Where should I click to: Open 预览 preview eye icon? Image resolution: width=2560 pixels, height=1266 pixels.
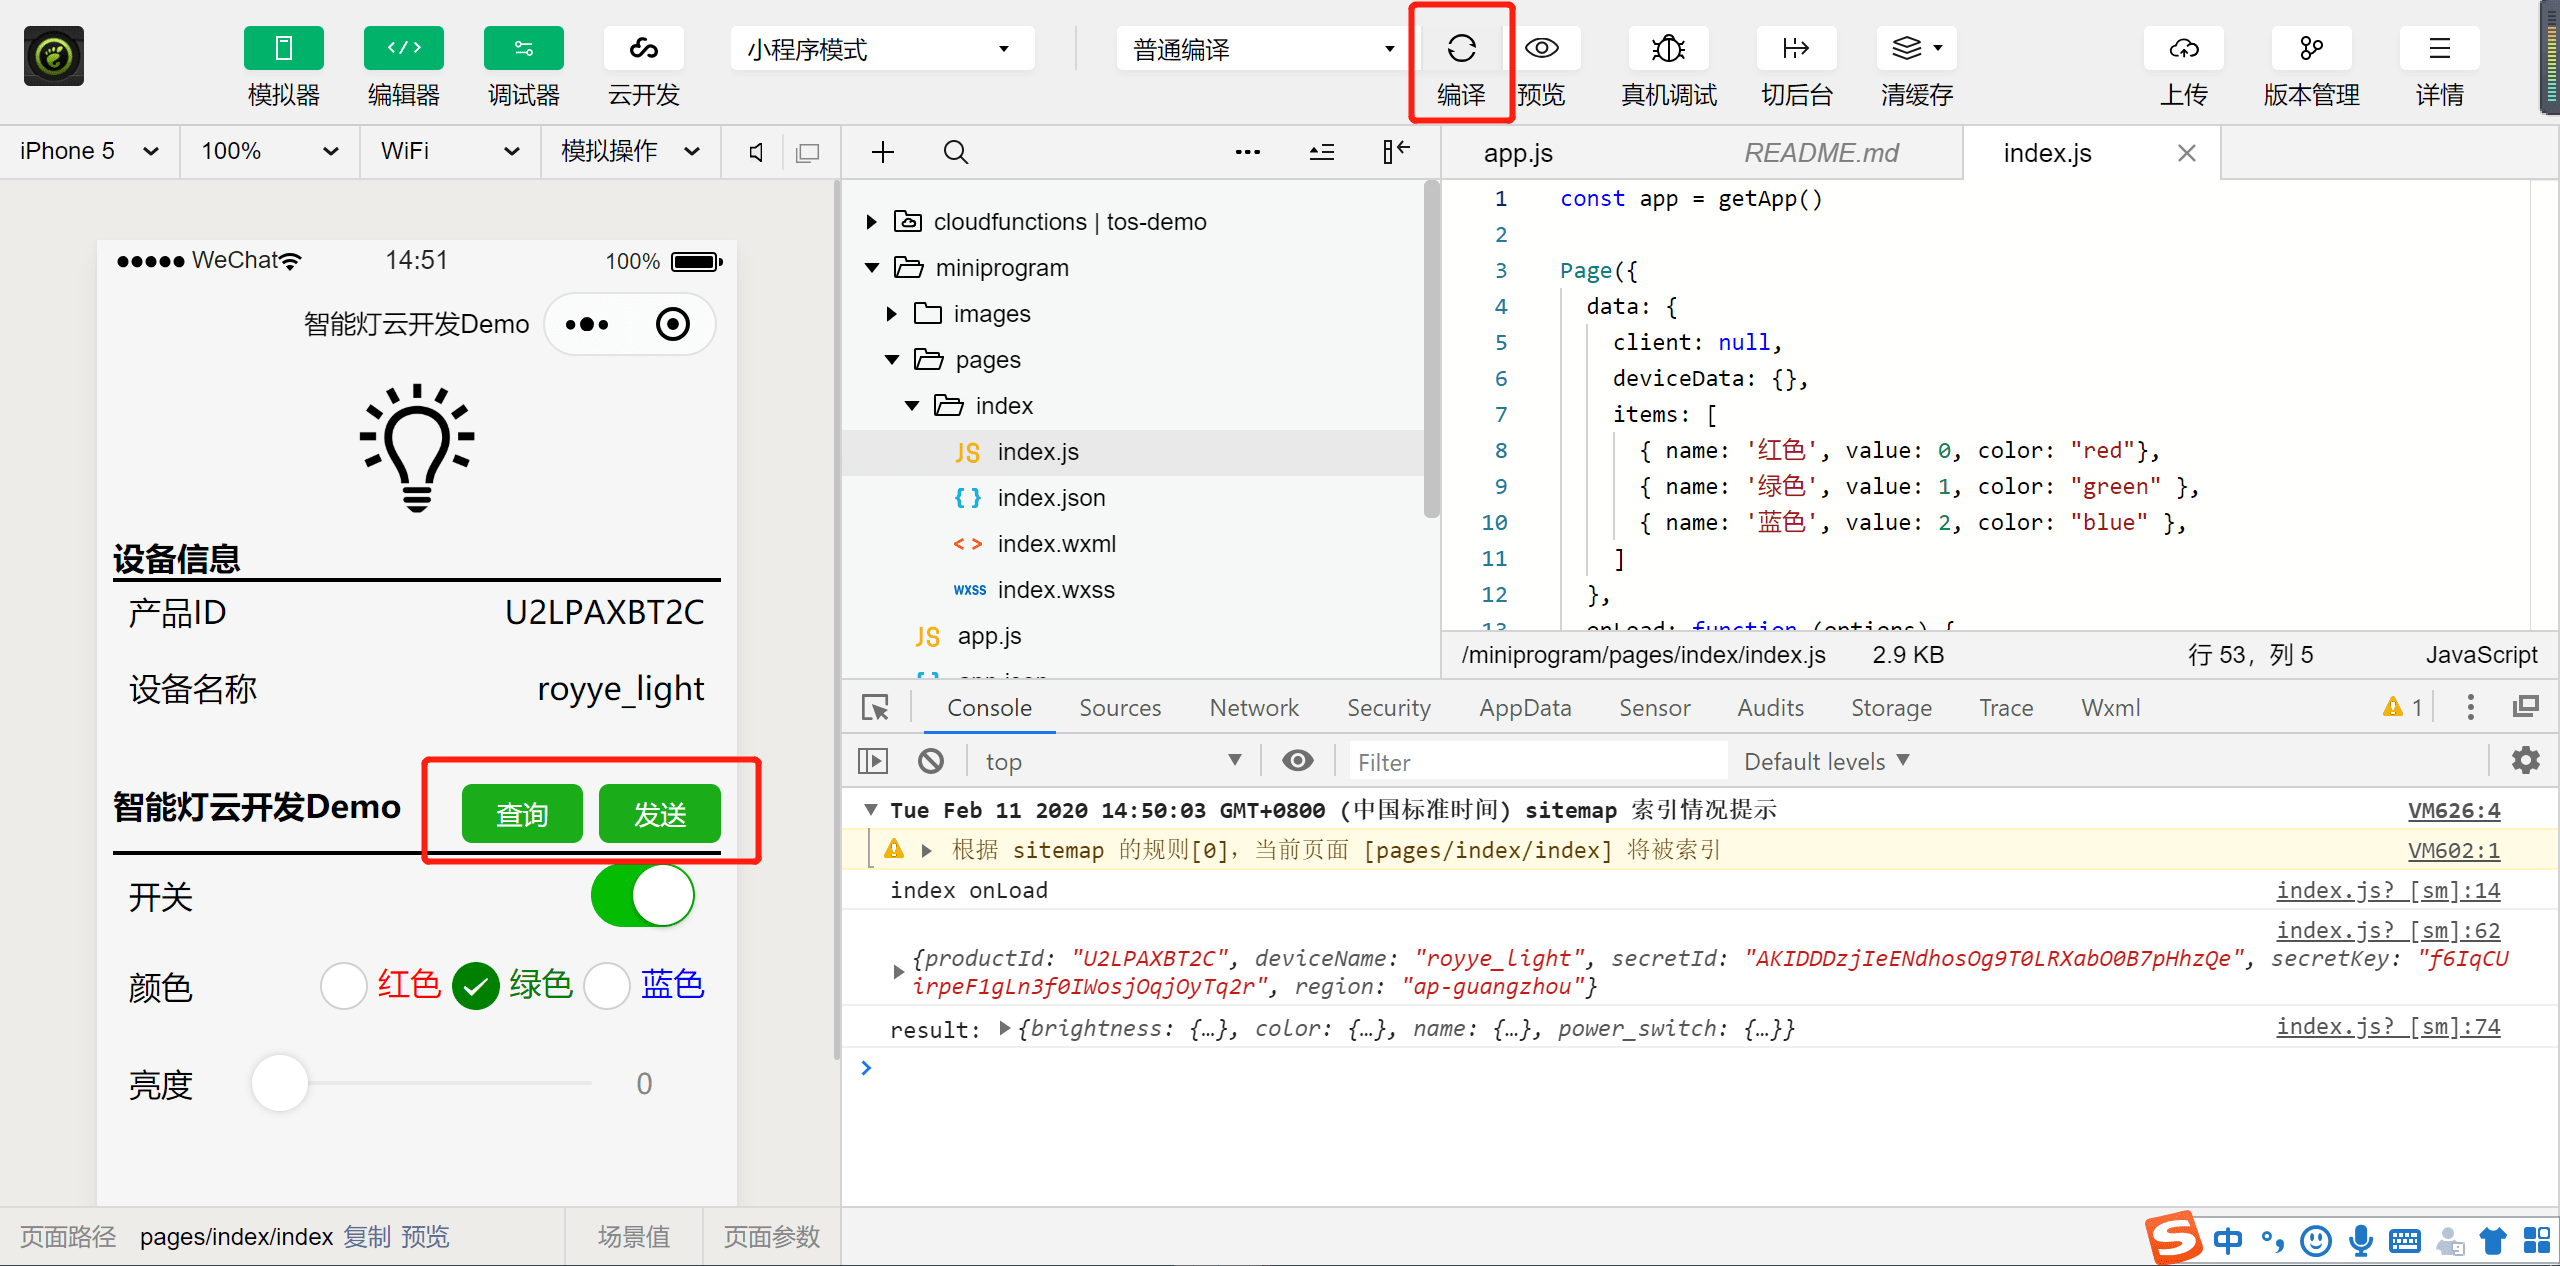(x=1541, y=48)
